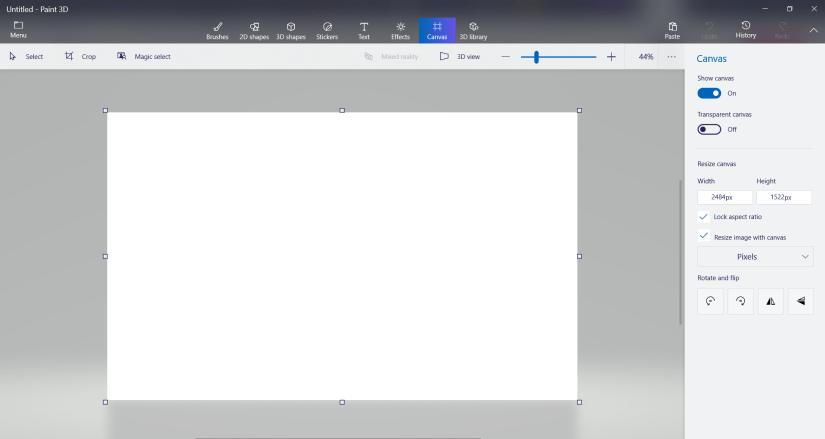Click the bottom-middle canvas resize handle

point(342,402)
